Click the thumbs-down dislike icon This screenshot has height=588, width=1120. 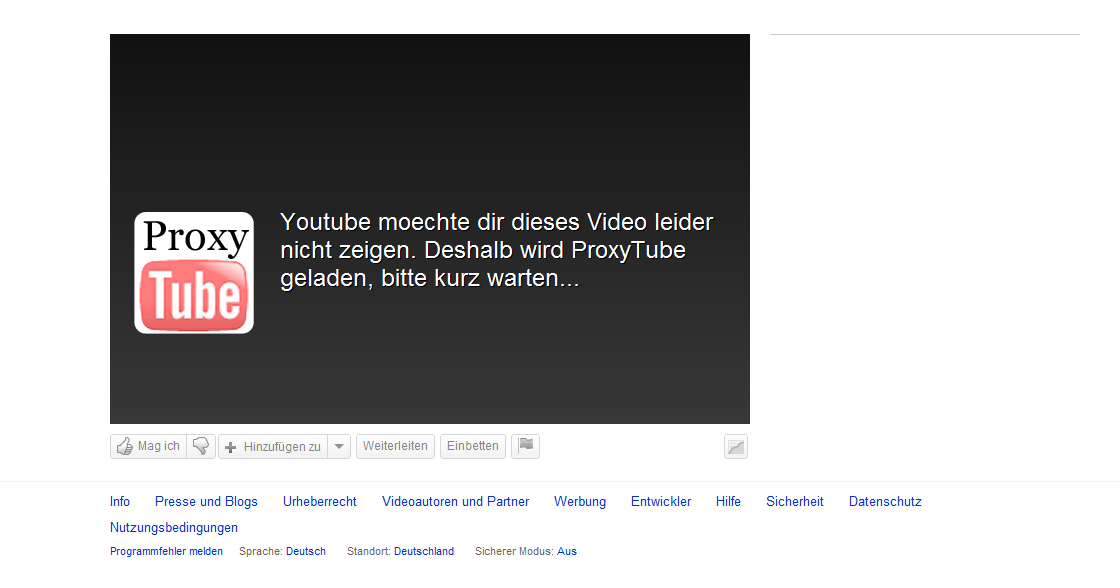(x=201, y=447)
